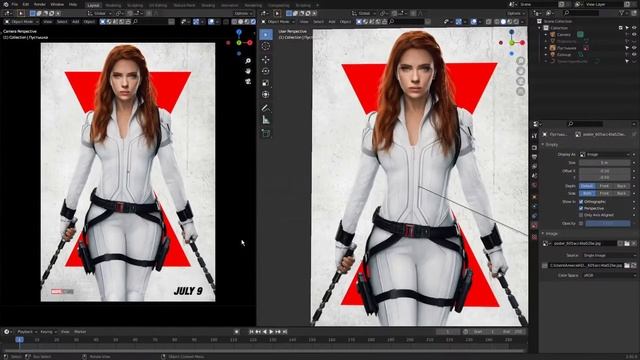Open the Edit menu

tap(26, 4)
